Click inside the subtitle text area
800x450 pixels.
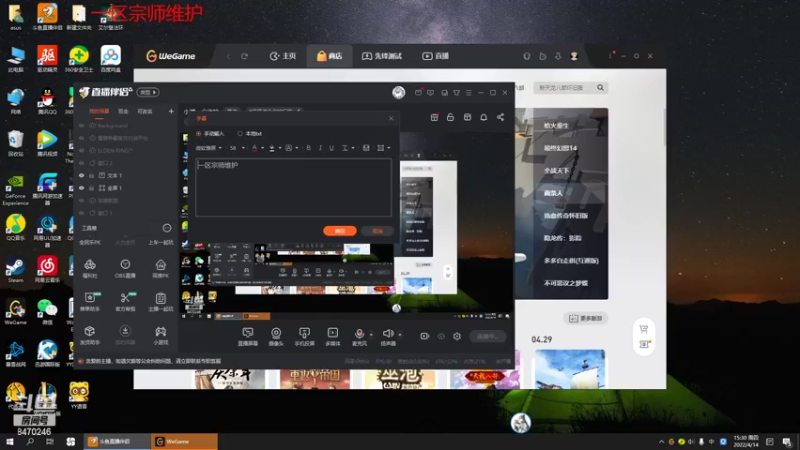[293, 187]
